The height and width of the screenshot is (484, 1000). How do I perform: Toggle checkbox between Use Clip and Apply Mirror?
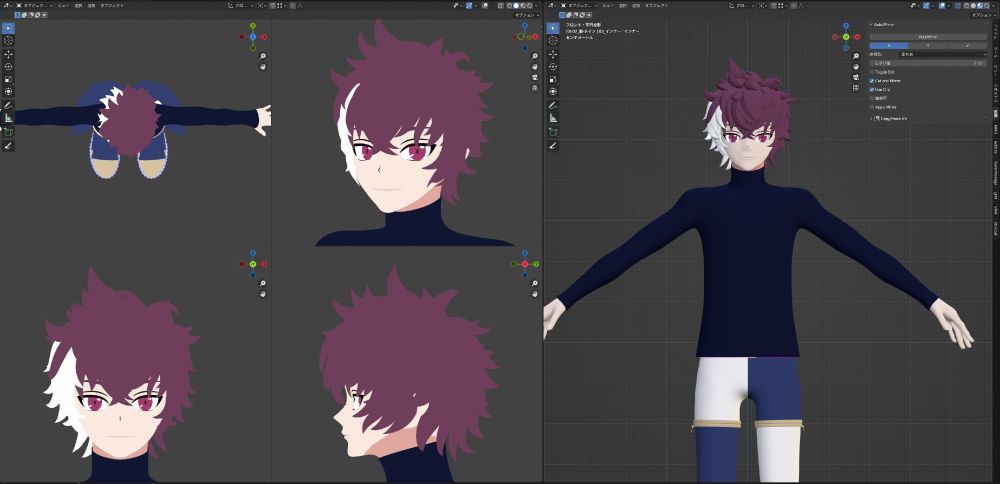coord(872,98)
